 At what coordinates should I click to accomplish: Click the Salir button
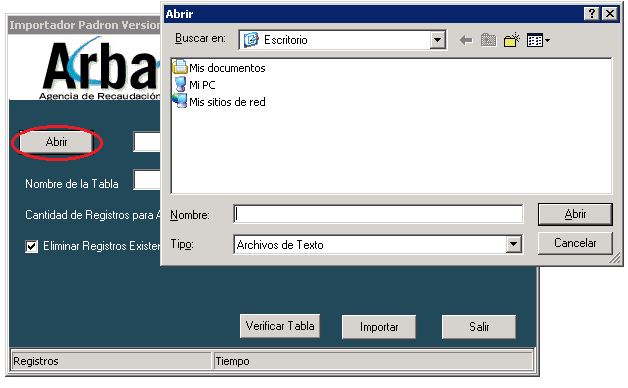coord(479,327)
